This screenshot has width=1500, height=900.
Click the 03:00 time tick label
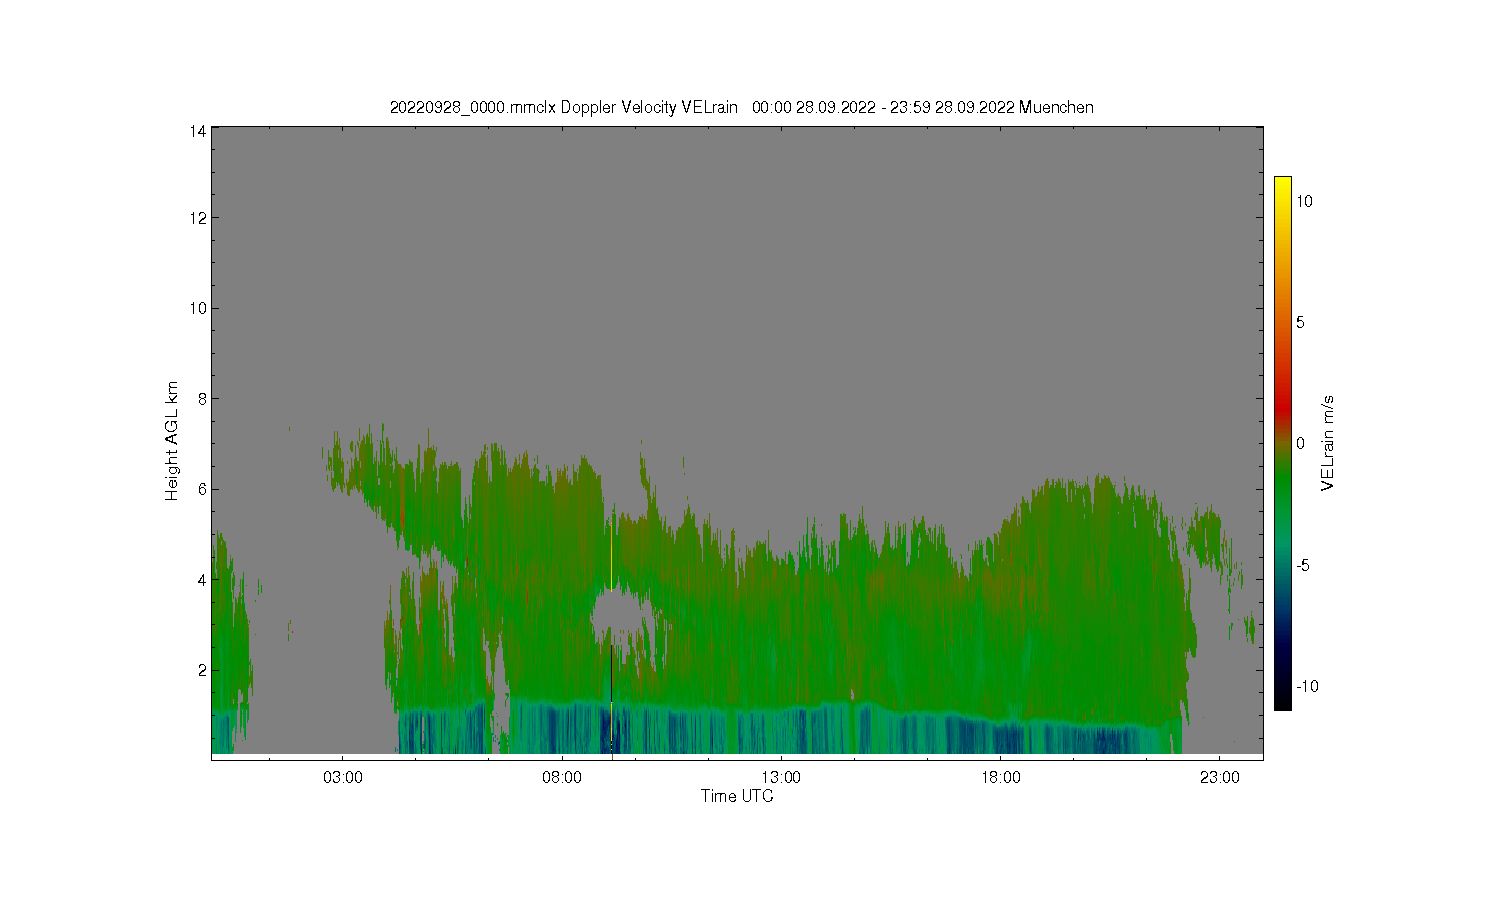point(343,778)
